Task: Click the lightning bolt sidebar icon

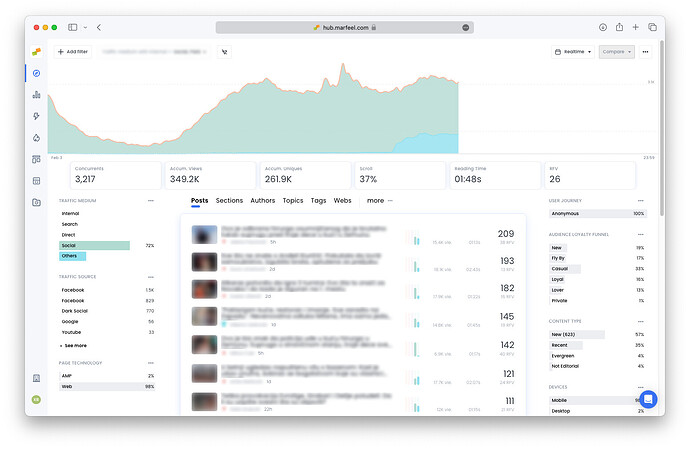Action: [x=37, y=116]
